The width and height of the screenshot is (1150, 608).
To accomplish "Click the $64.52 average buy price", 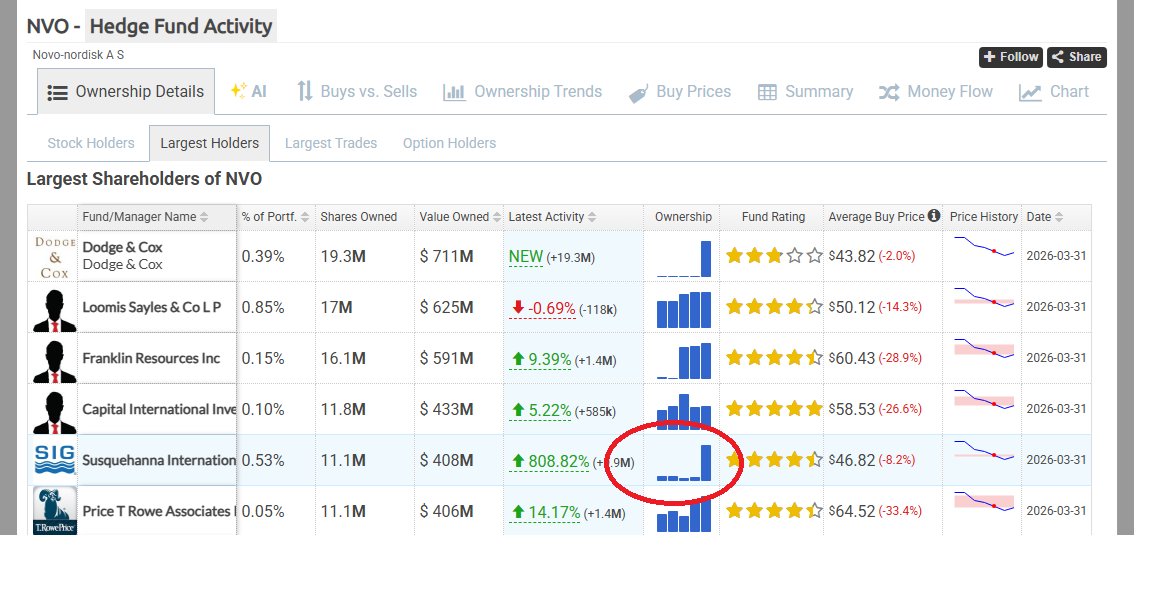I will tap(851, 511).
